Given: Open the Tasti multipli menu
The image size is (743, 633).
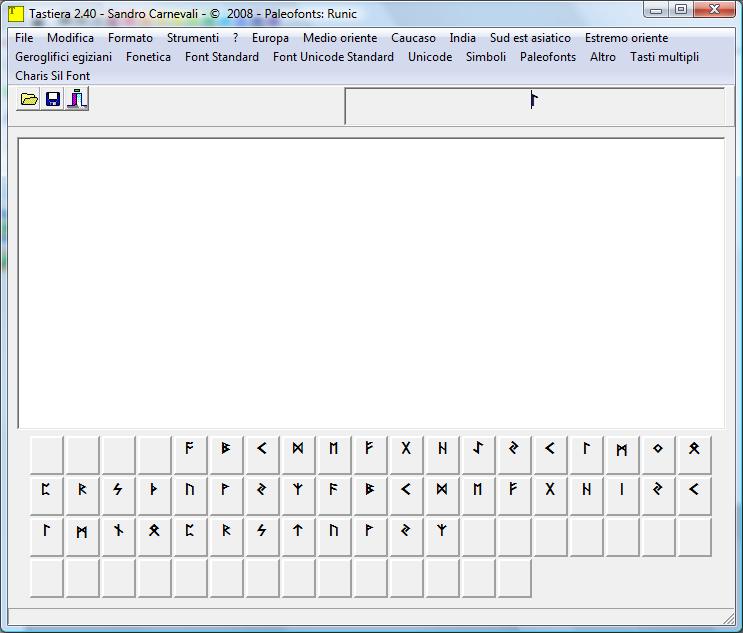Looking at the screenshot, I should pos(664,57).
